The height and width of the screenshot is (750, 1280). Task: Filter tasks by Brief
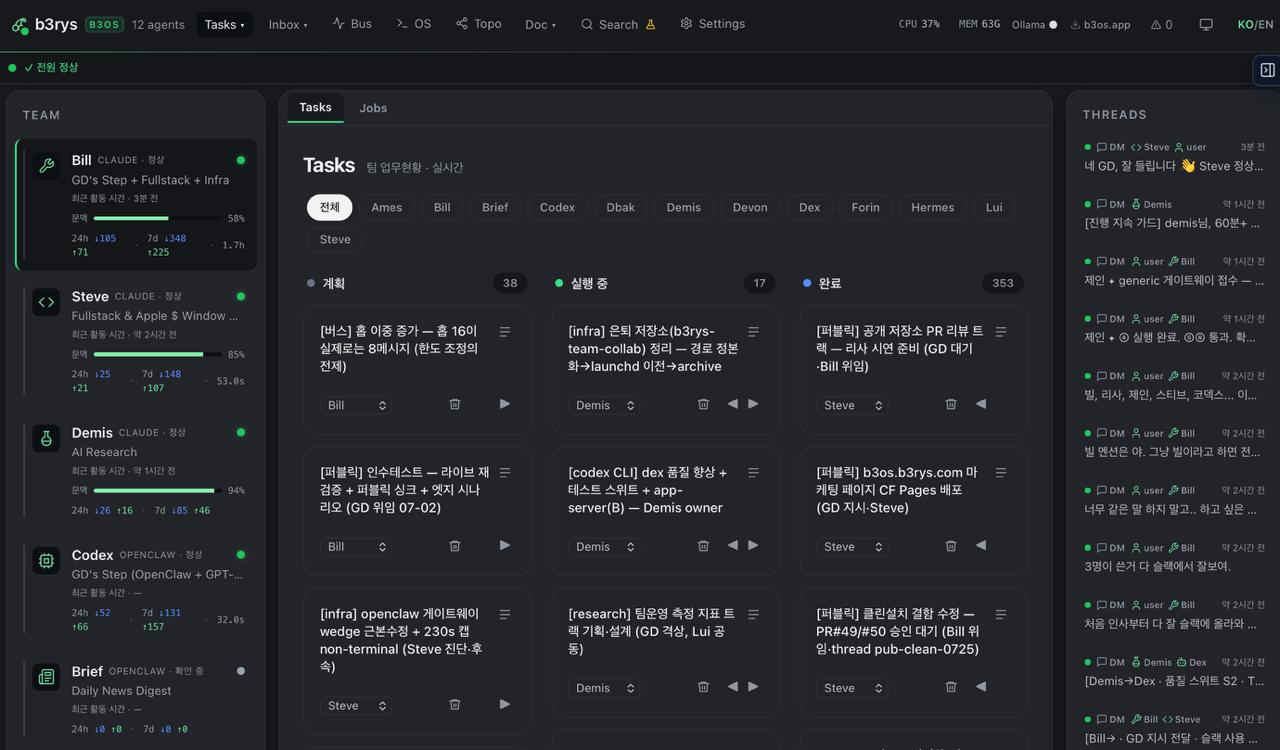(x=495, y=207)
